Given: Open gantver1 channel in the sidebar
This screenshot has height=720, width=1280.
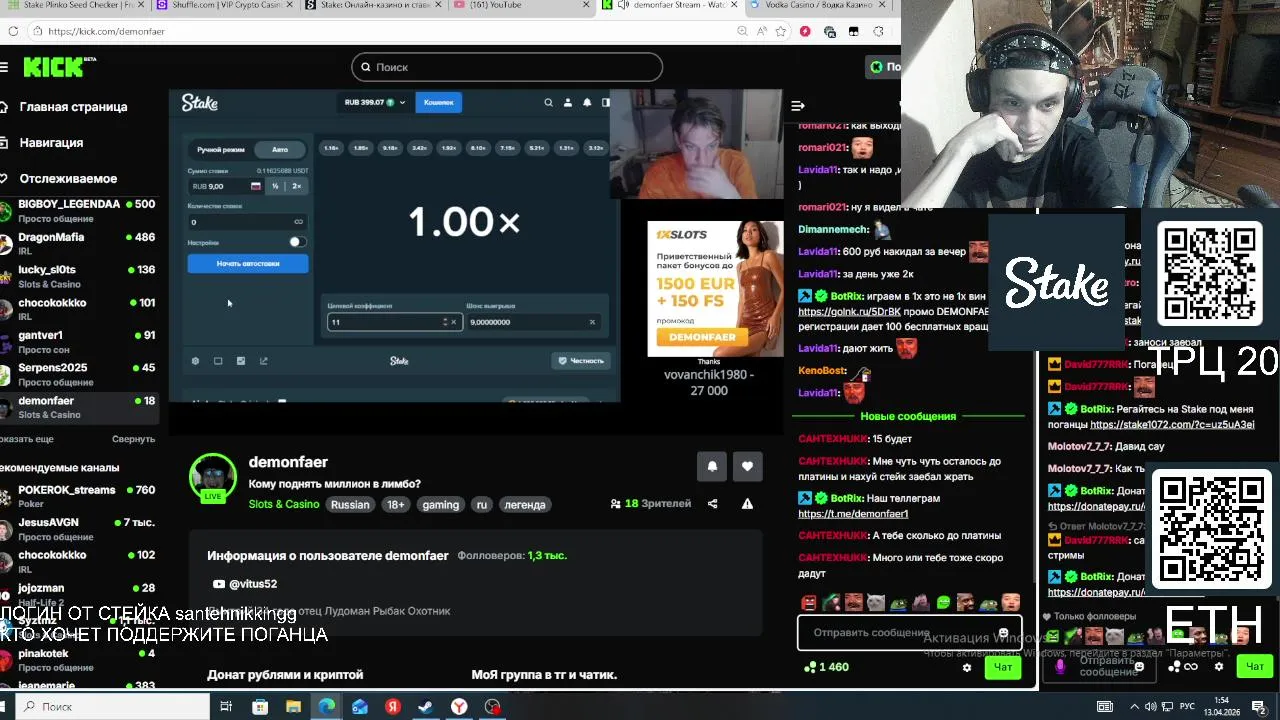Looking at the screenshot, I should [80, 341].
